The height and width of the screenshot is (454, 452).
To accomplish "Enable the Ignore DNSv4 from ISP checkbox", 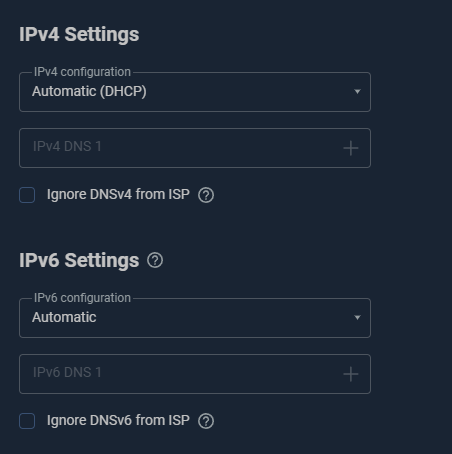I will tap(27, 195).
